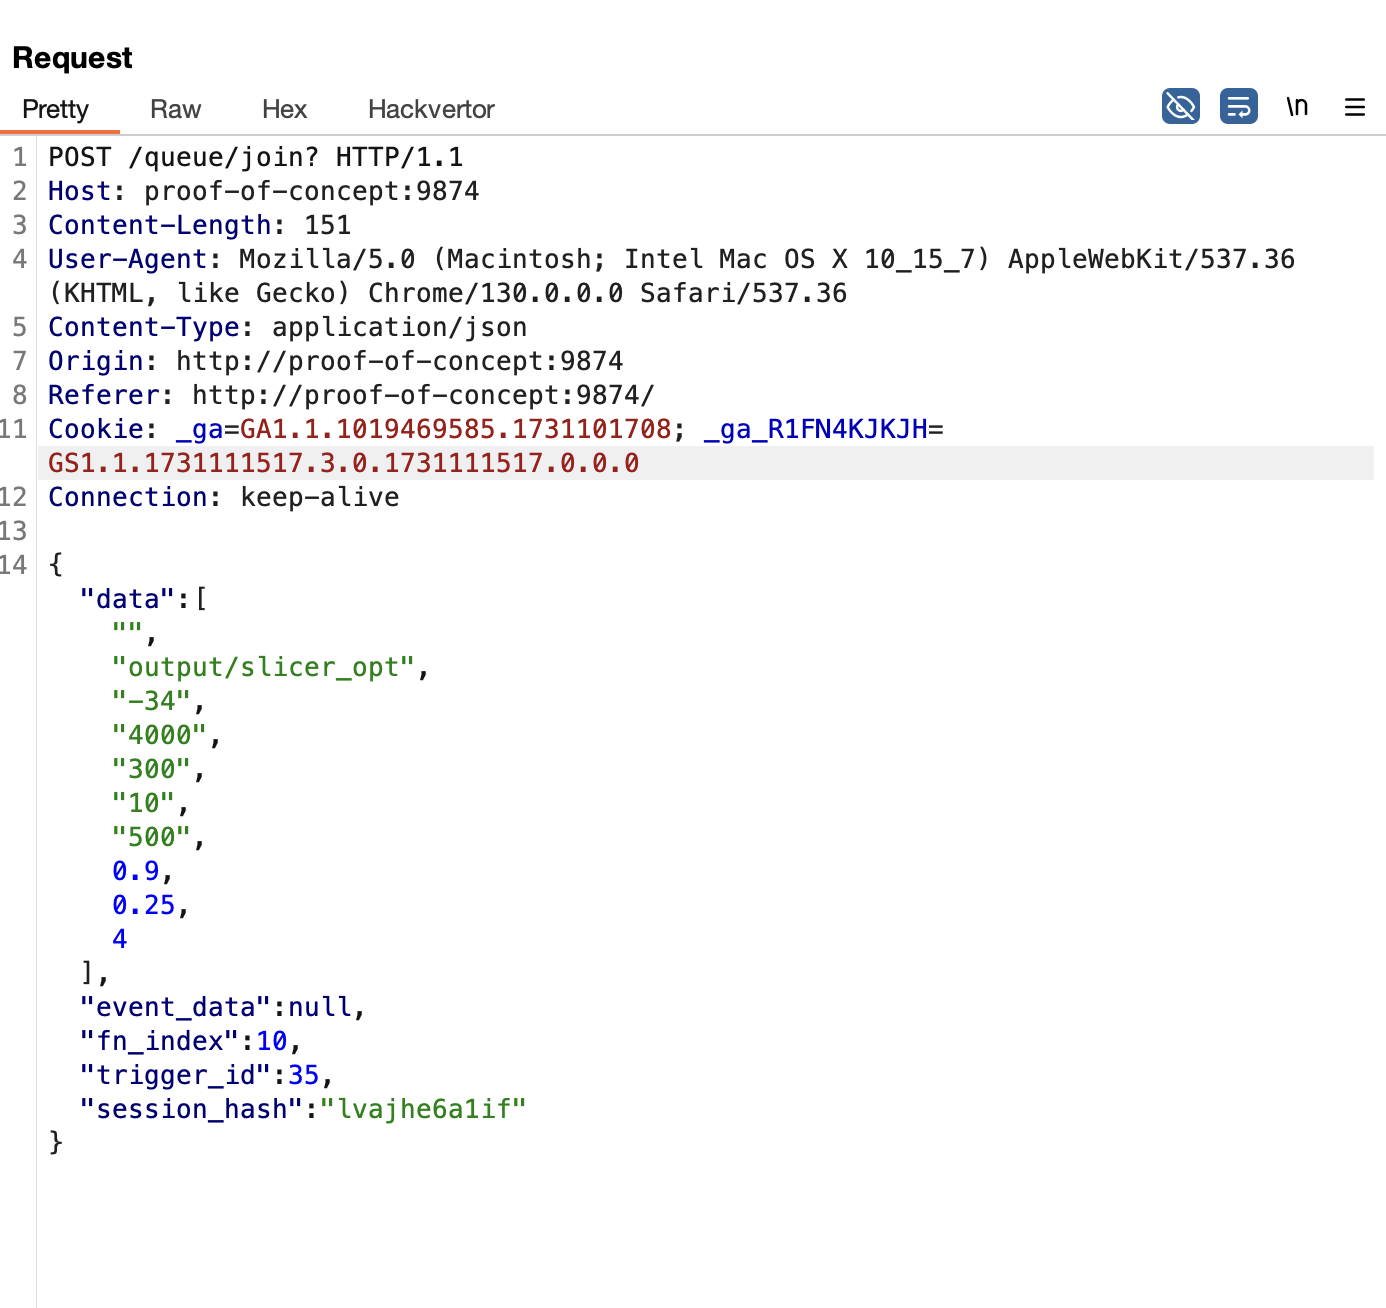Click the 0.9 numeric value
This screenshot has width=1386, height=1308.
click(136, 871)
